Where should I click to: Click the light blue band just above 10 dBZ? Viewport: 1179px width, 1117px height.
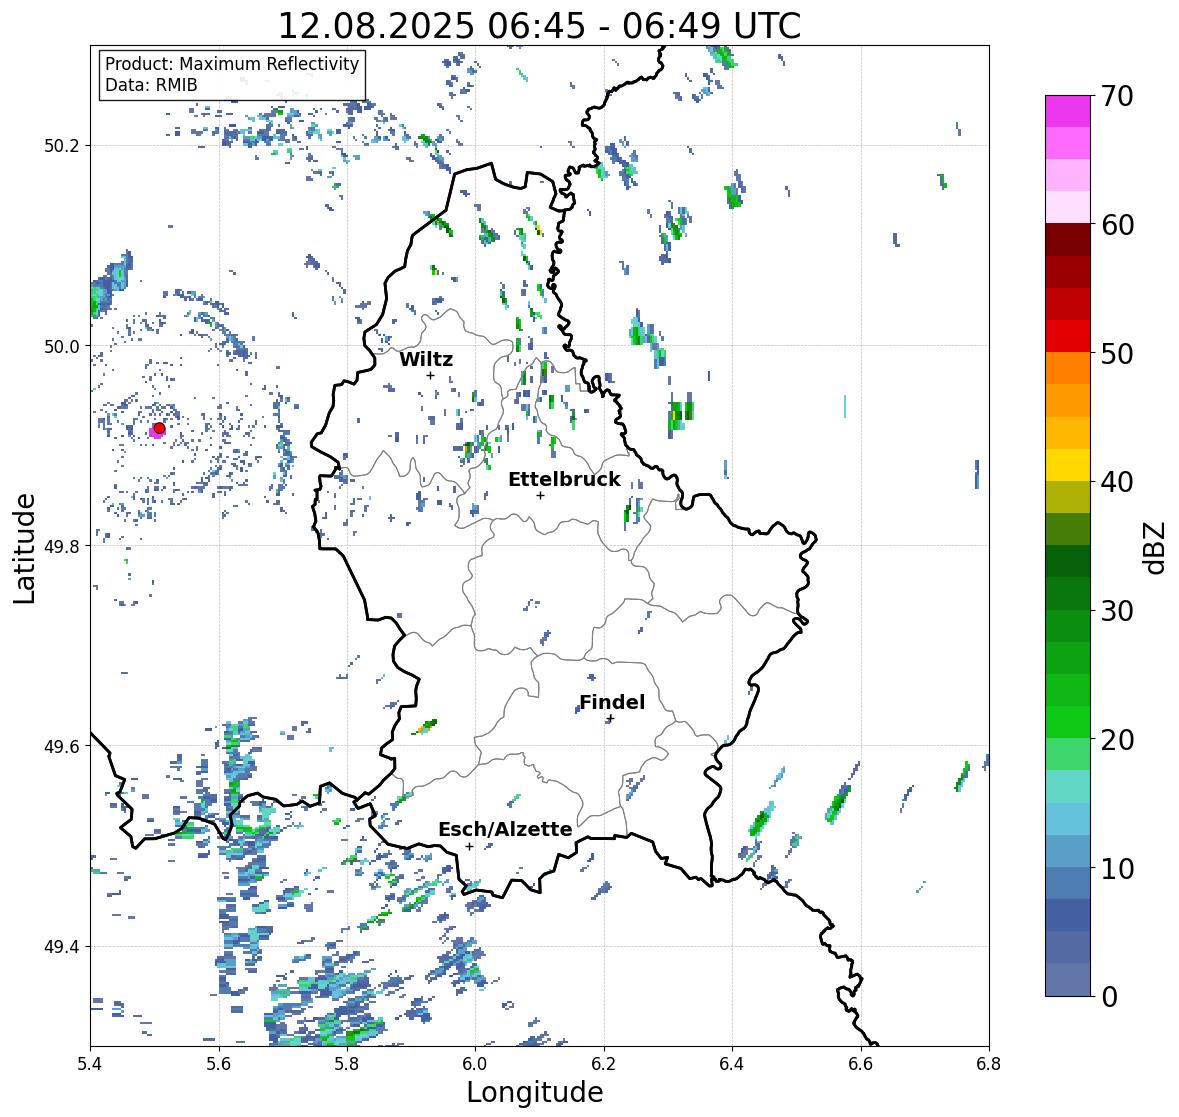[x=1068, y=850]
